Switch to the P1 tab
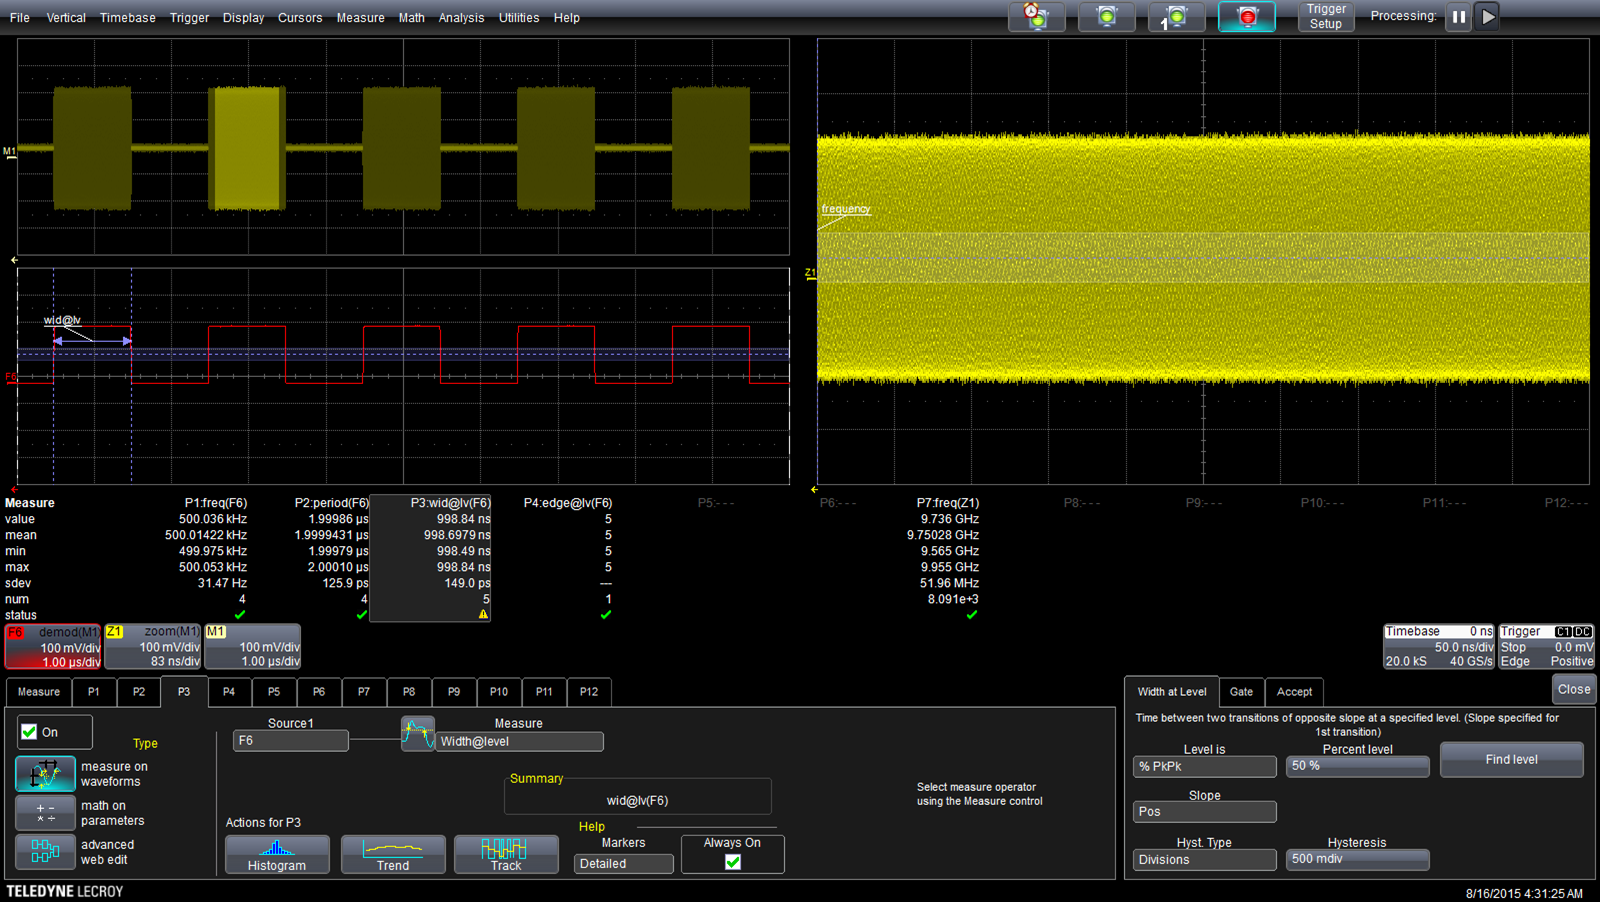This screenshot has width=1600, height=902. tap(94, 692)
